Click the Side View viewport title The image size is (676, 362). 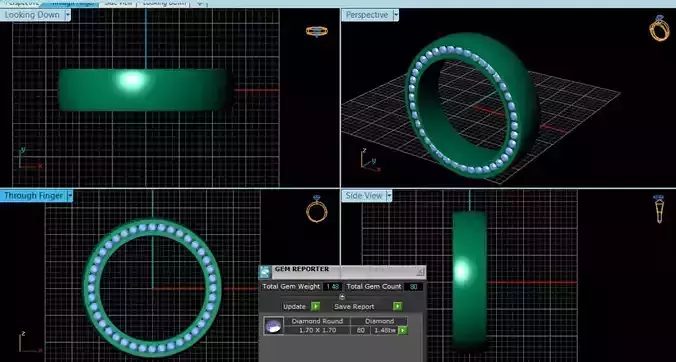click(364, 196)
